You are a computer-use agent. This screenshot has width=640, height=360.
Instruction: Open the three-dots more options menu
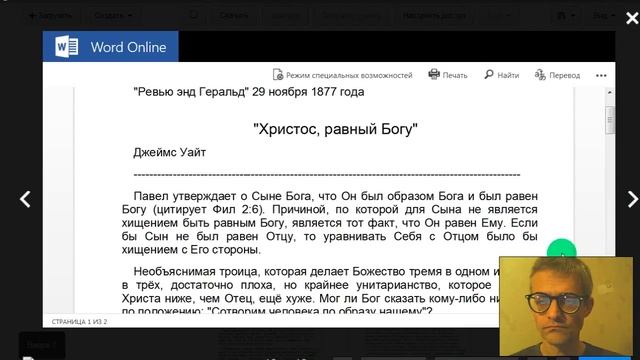click(601, 76)
